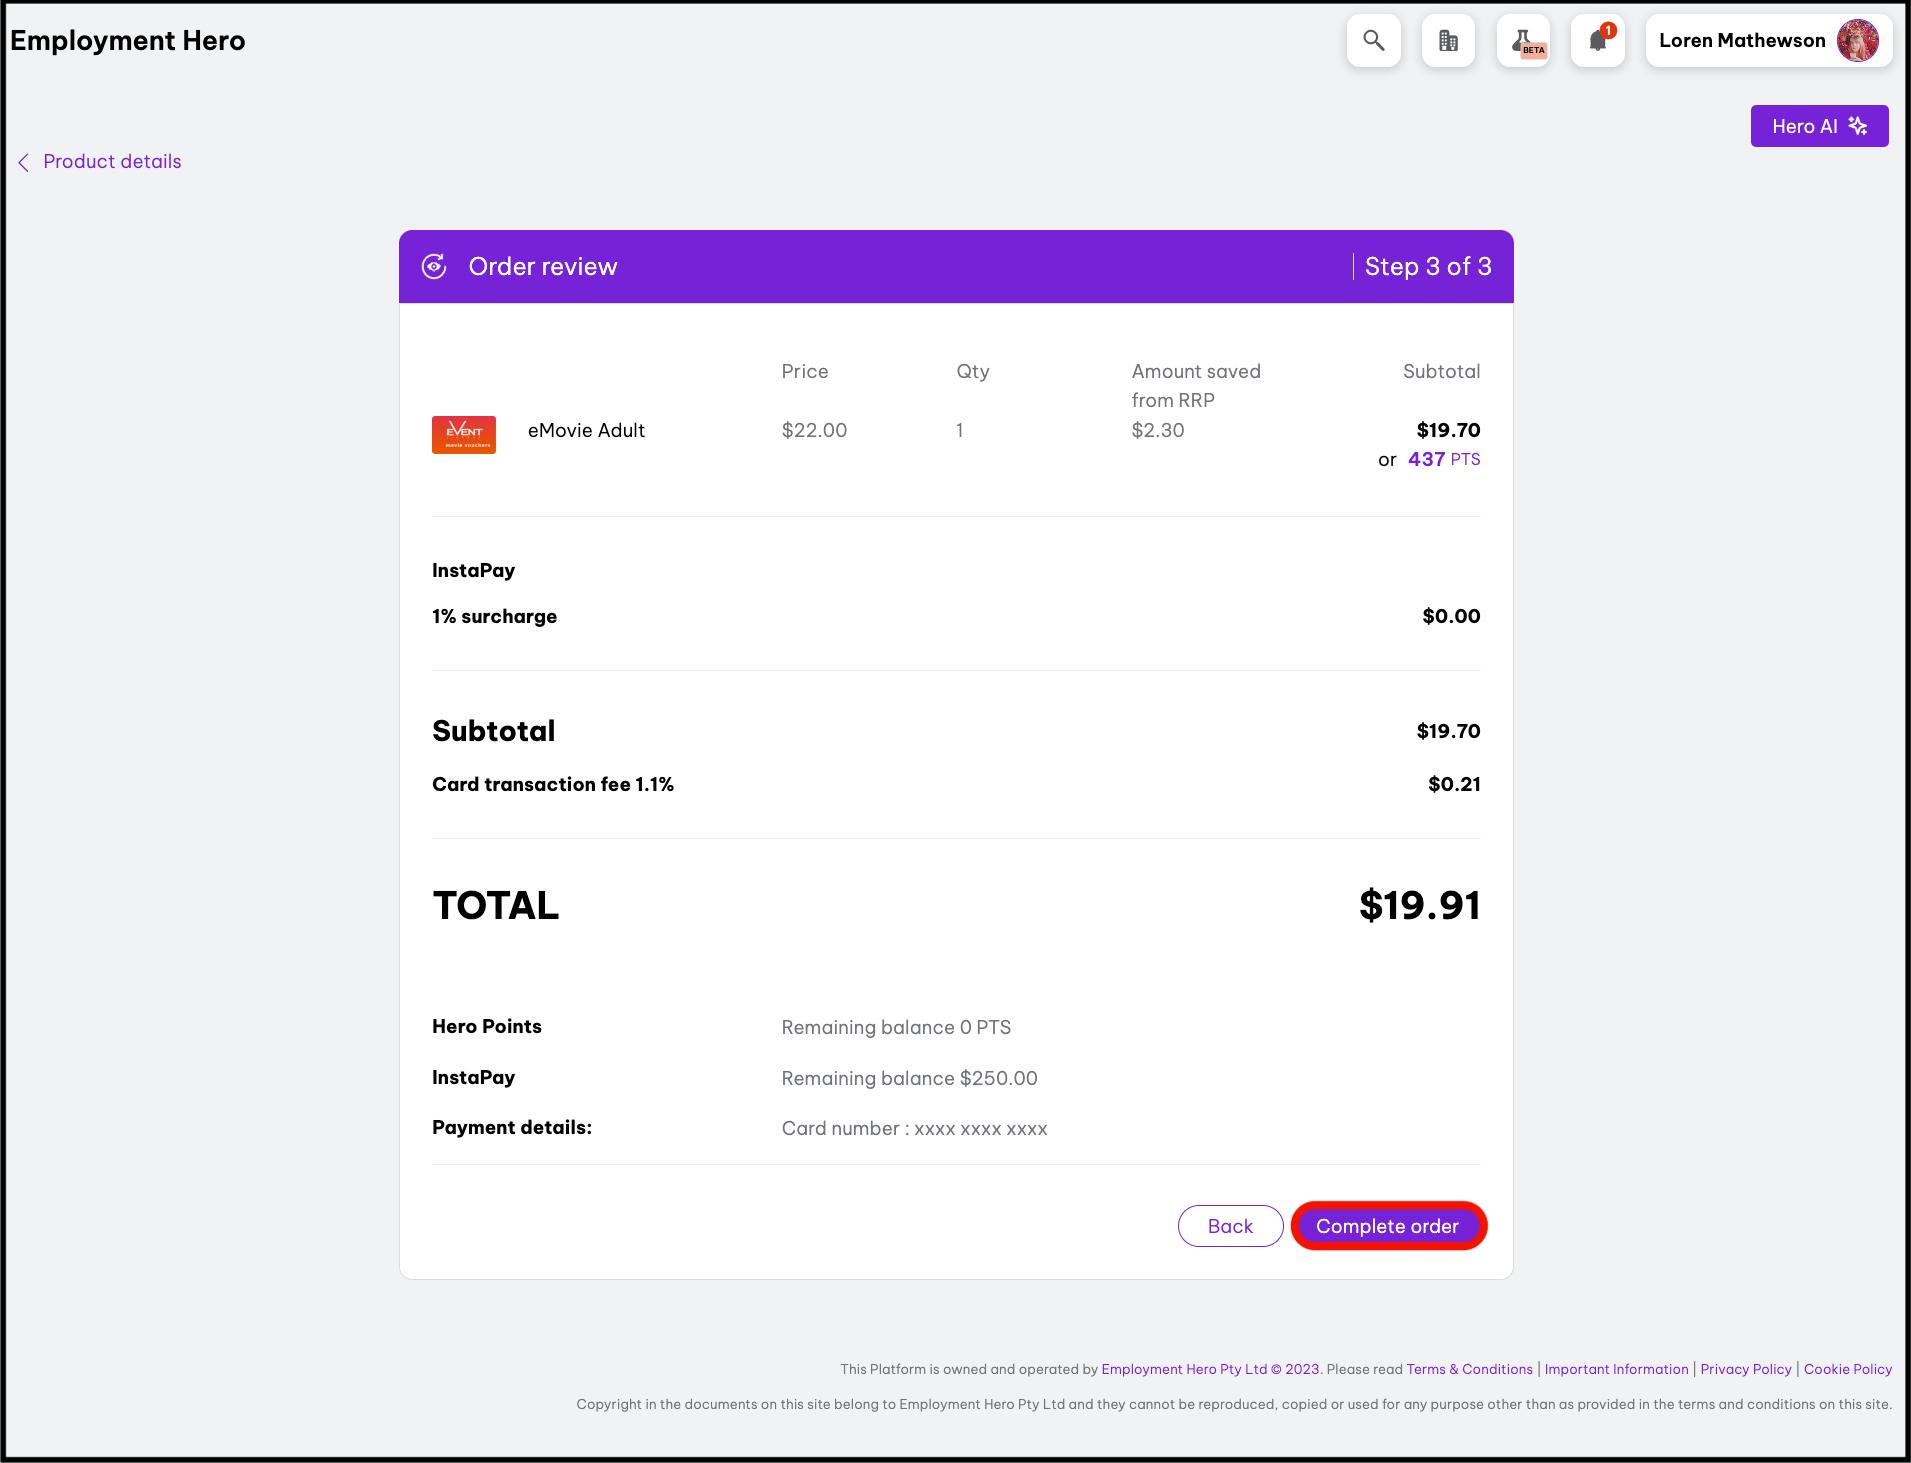
Task: Click the back chevron arrow icon
Action: 23,162
